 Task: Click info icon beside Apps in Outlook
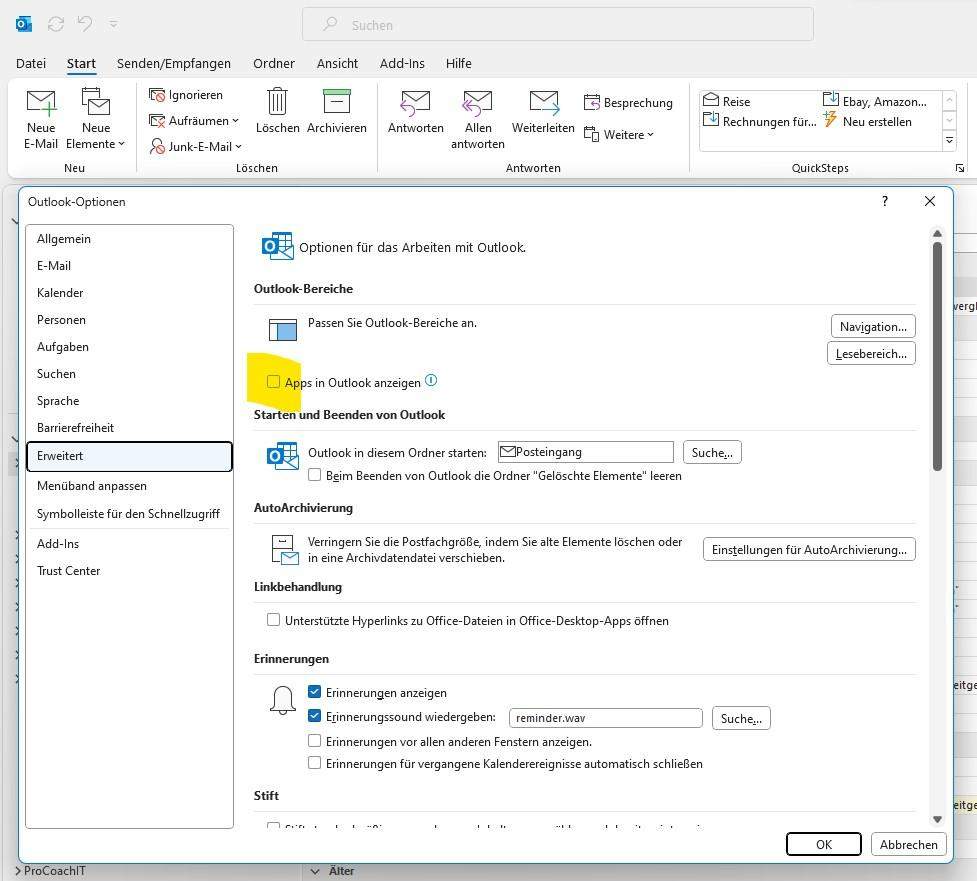(x=431, y=381)
